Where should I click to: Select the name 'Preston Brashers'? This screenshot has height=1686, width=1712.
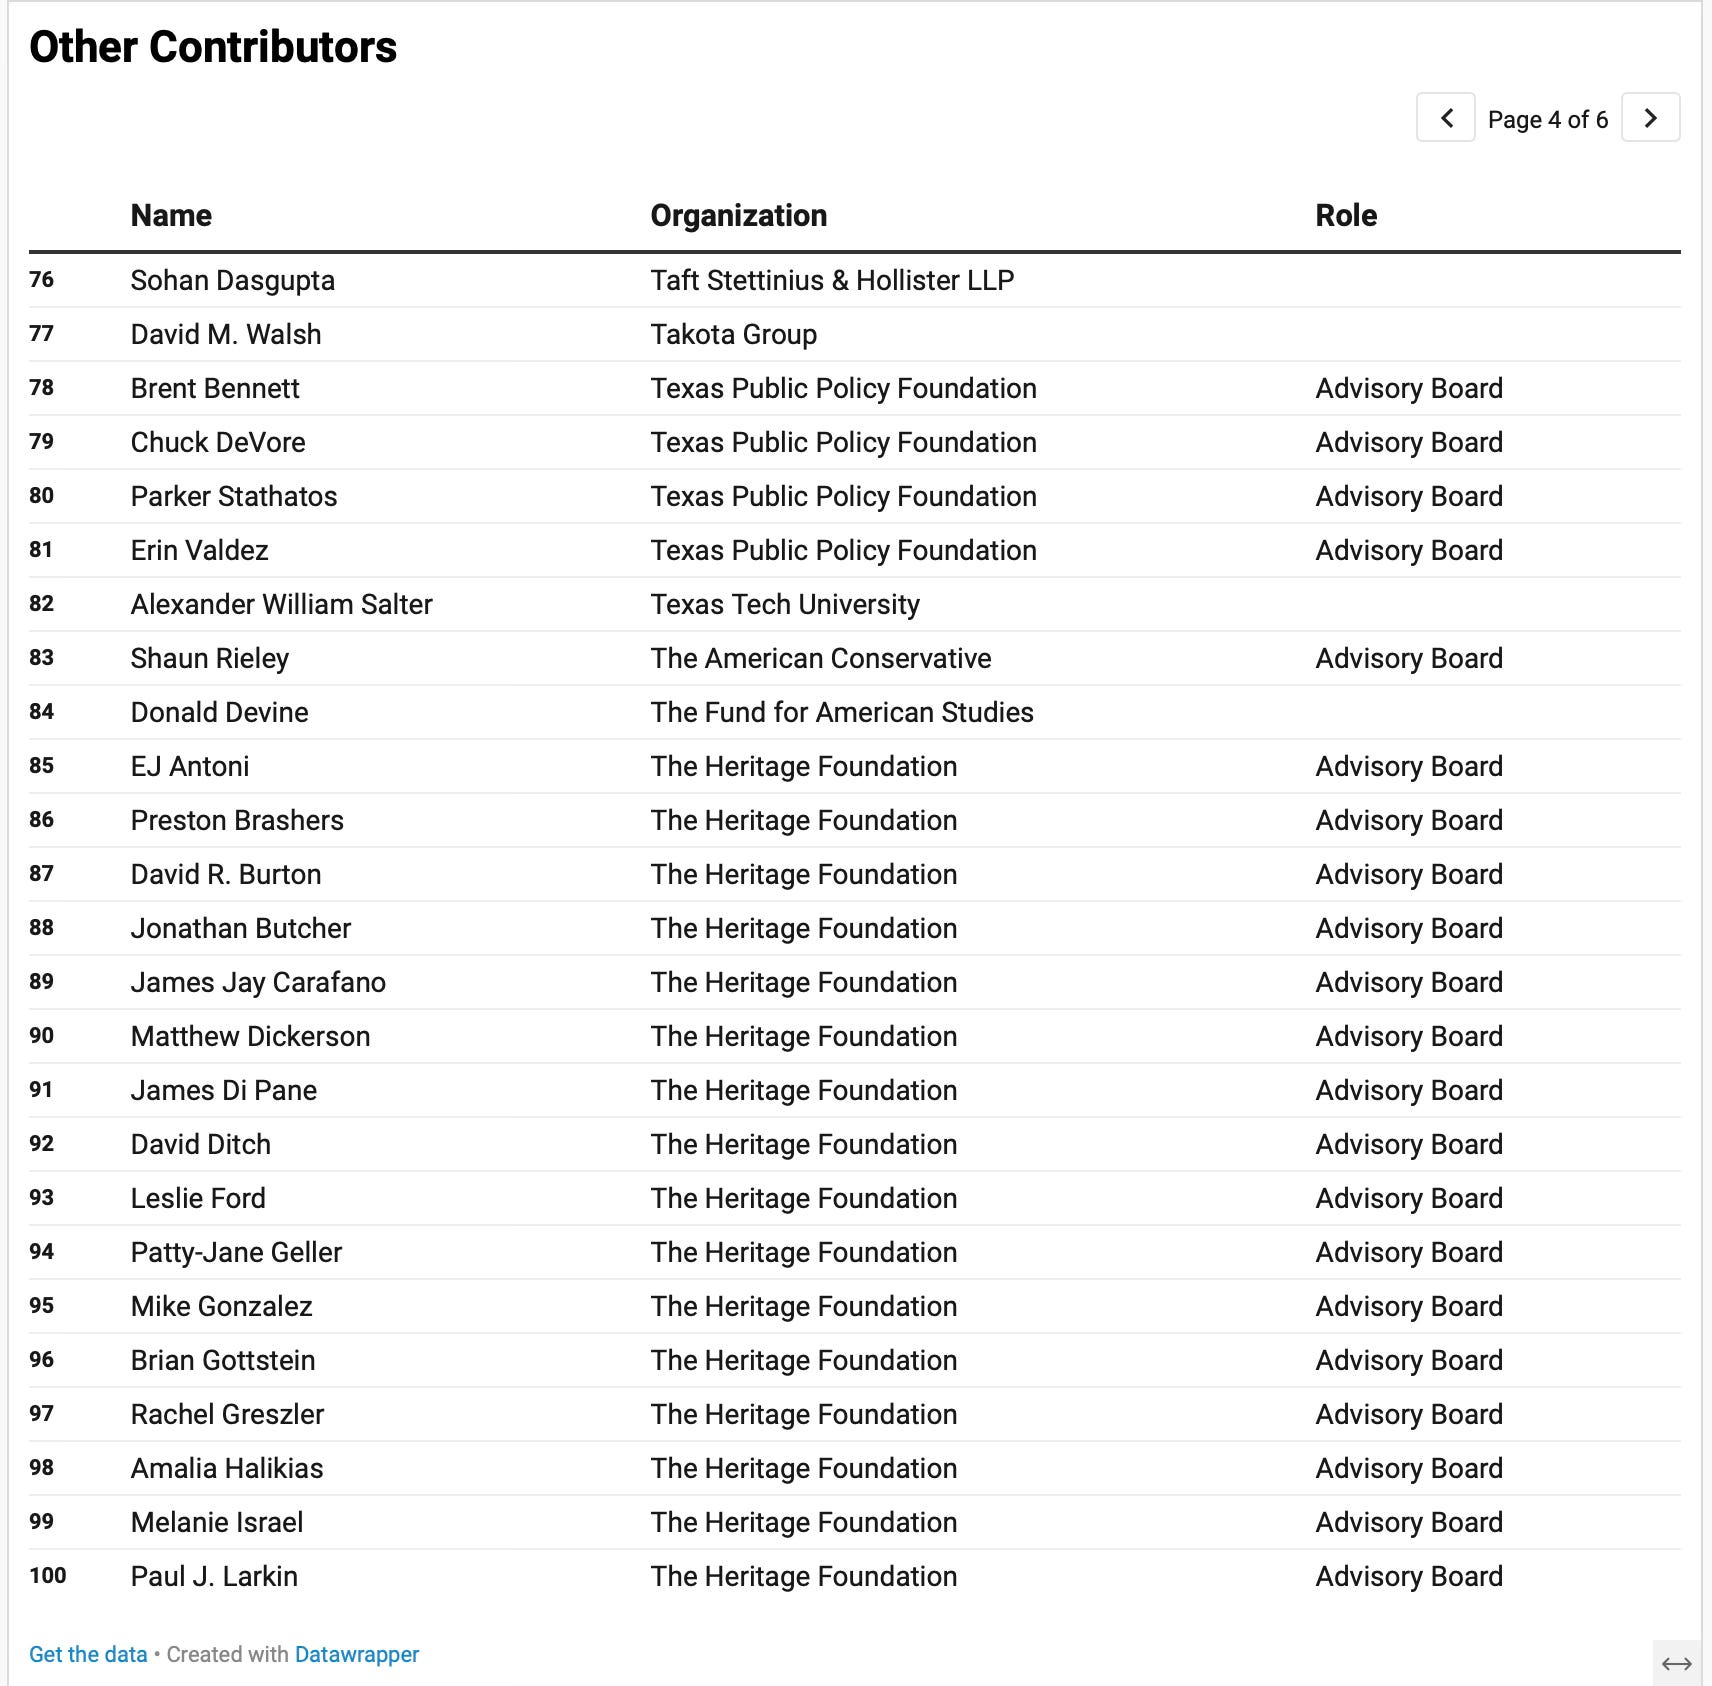(237, 820)
